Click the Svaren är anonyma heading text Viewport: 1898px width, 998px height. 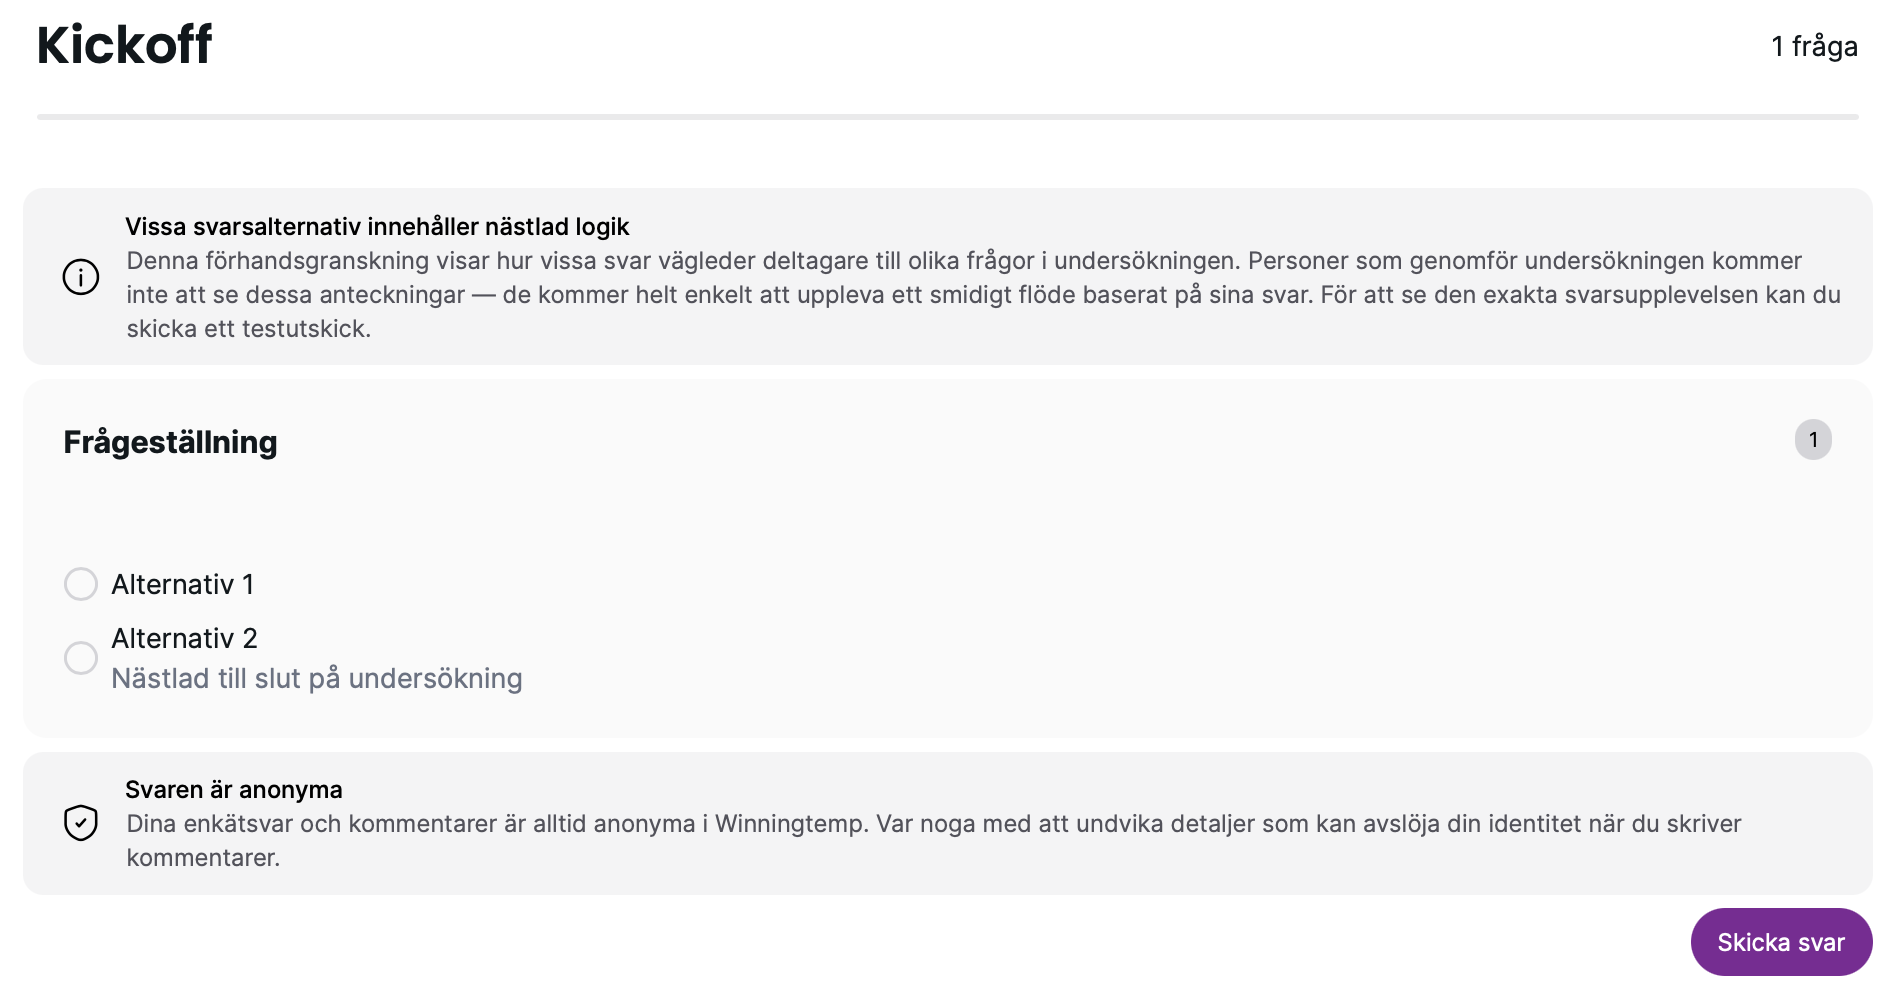click(234, 789)
